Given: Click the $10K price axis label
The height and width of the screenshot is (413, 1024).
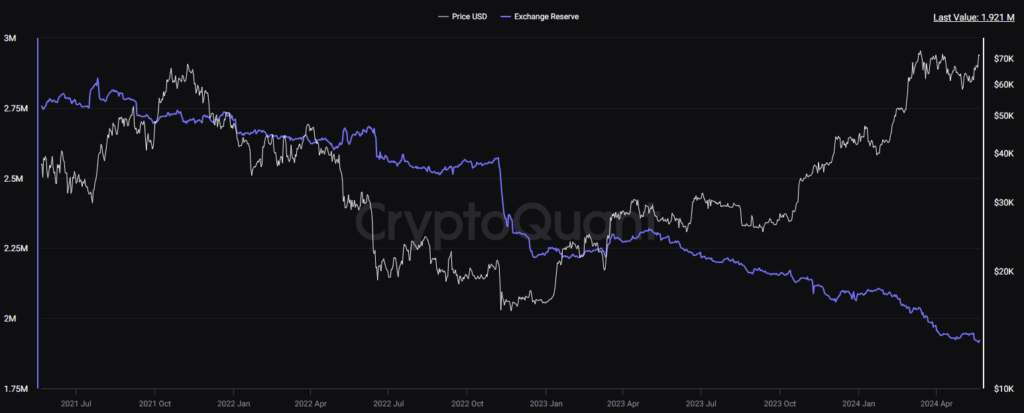Looking at the screenshot, I should [1003, 387].
